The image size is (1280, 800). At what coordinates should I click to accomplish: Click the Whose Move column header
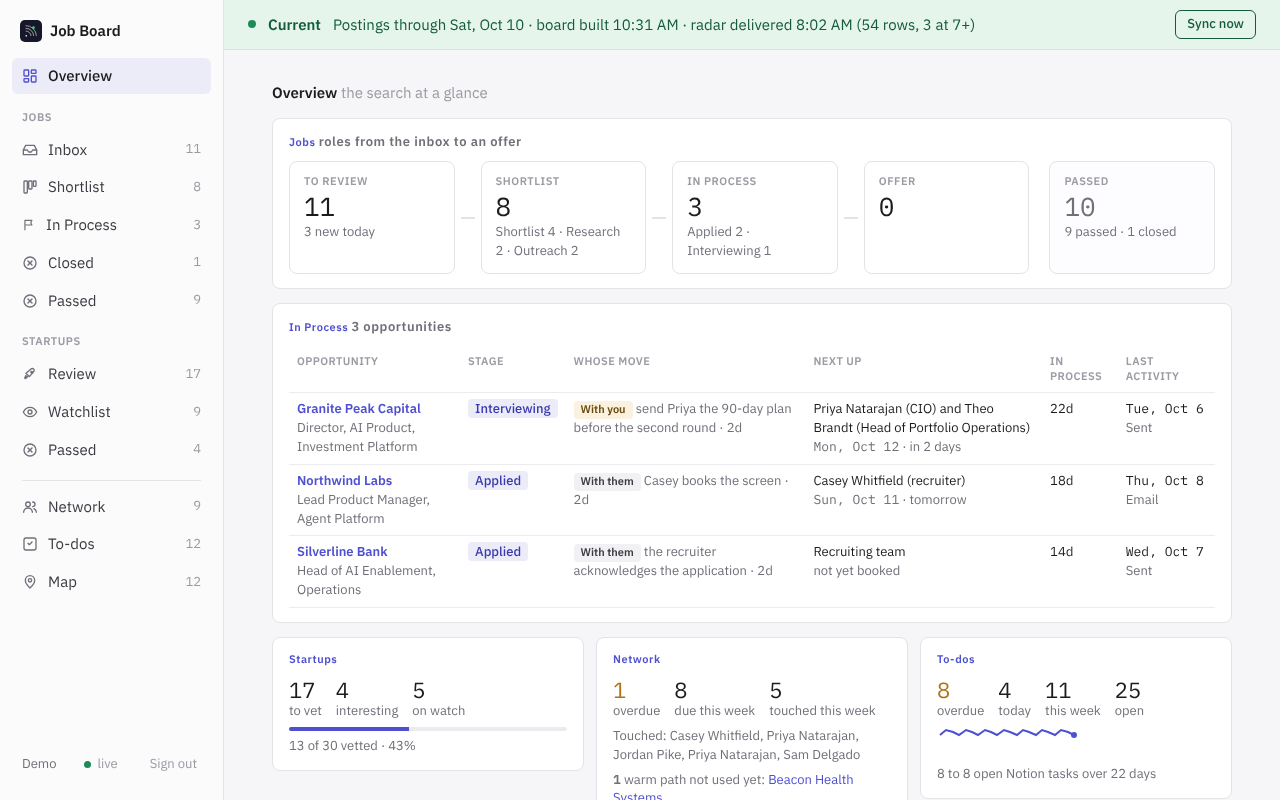612,361
